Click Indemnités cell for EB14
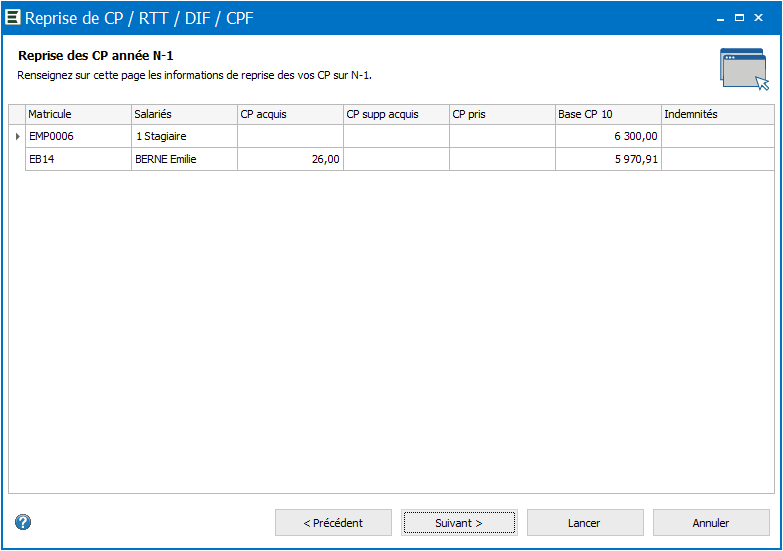Screen dimensions: 783x551 718,159
